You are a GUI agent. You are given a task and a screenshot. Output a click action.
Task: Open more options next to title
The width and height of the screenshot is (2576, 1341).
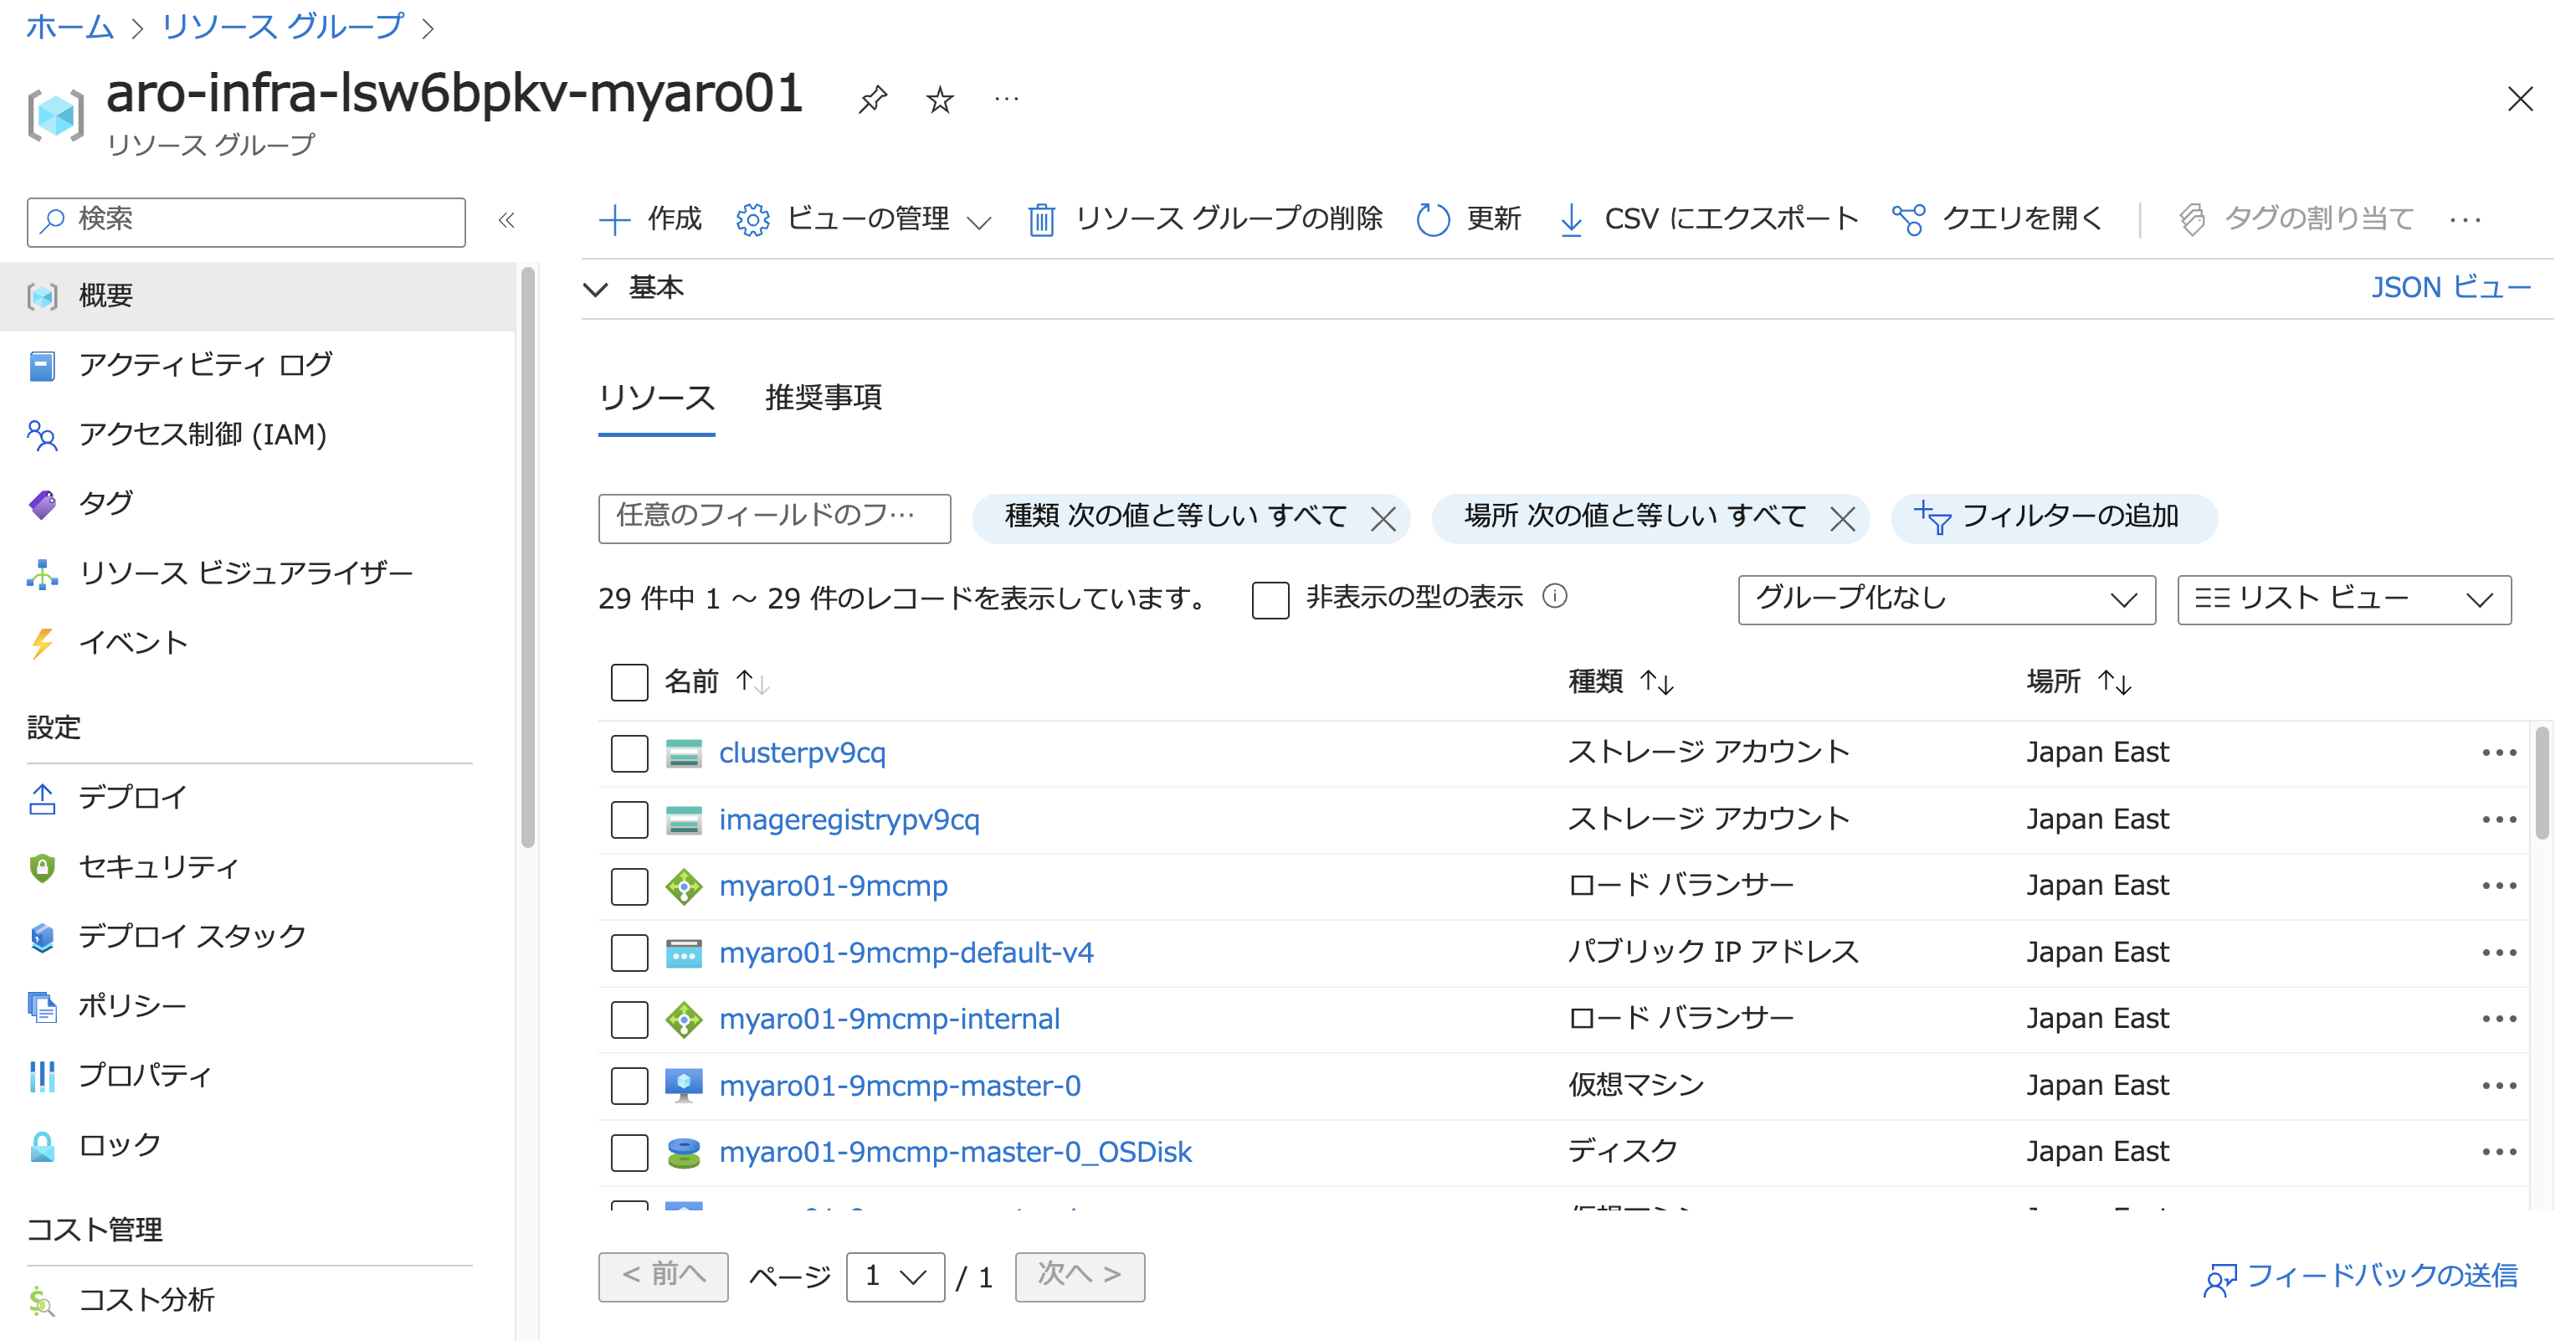click(1006, 99)
